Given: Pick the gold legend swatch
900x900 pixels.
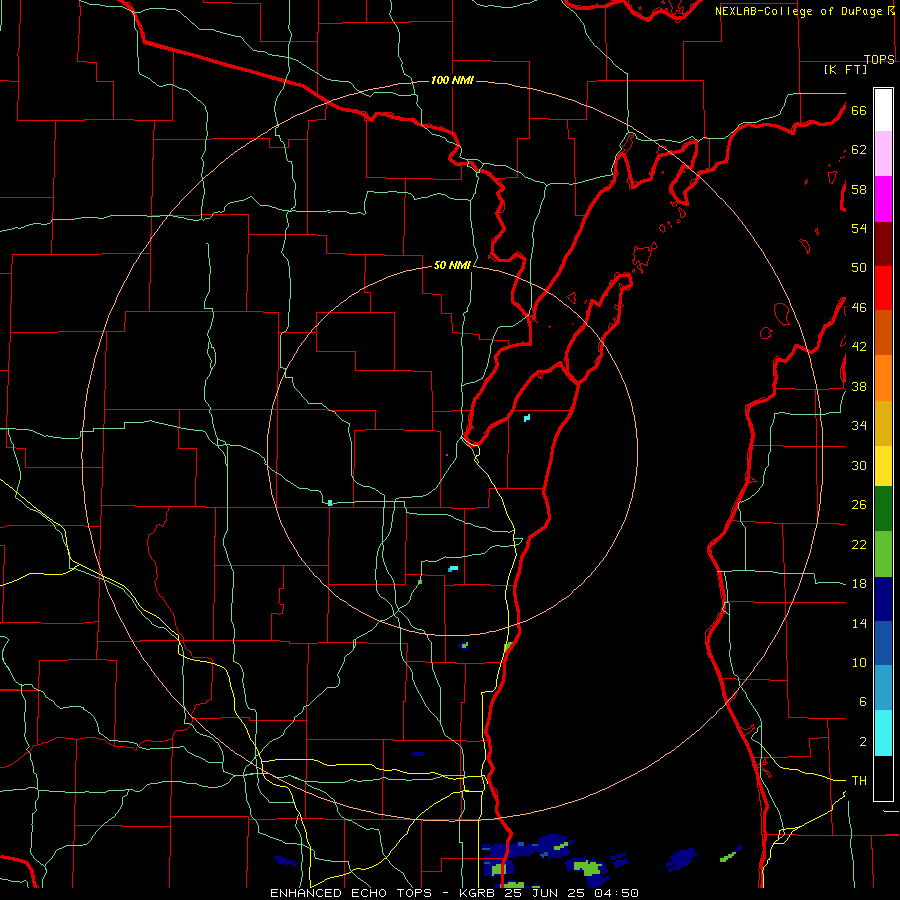Looking at the screenshot, I should (883, 423).
